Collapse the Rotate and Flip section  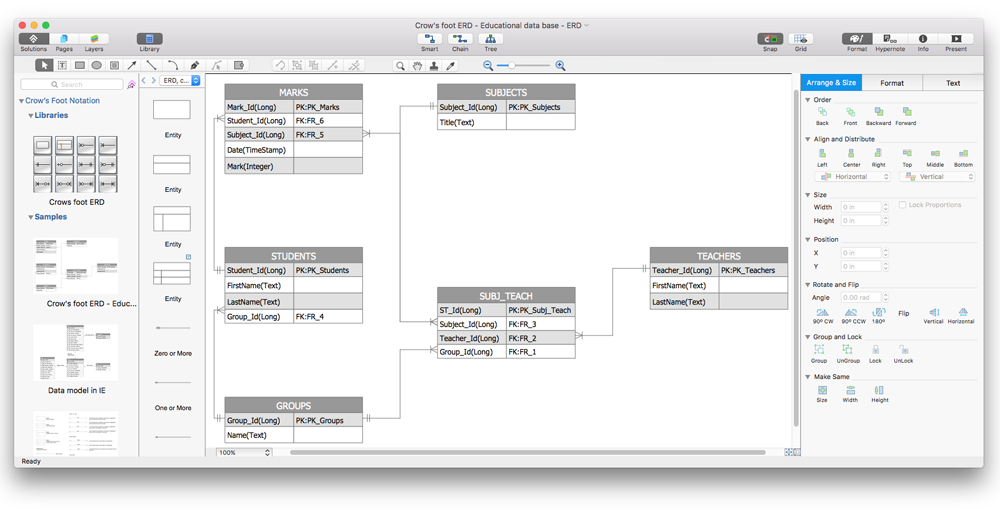[808, 284]
